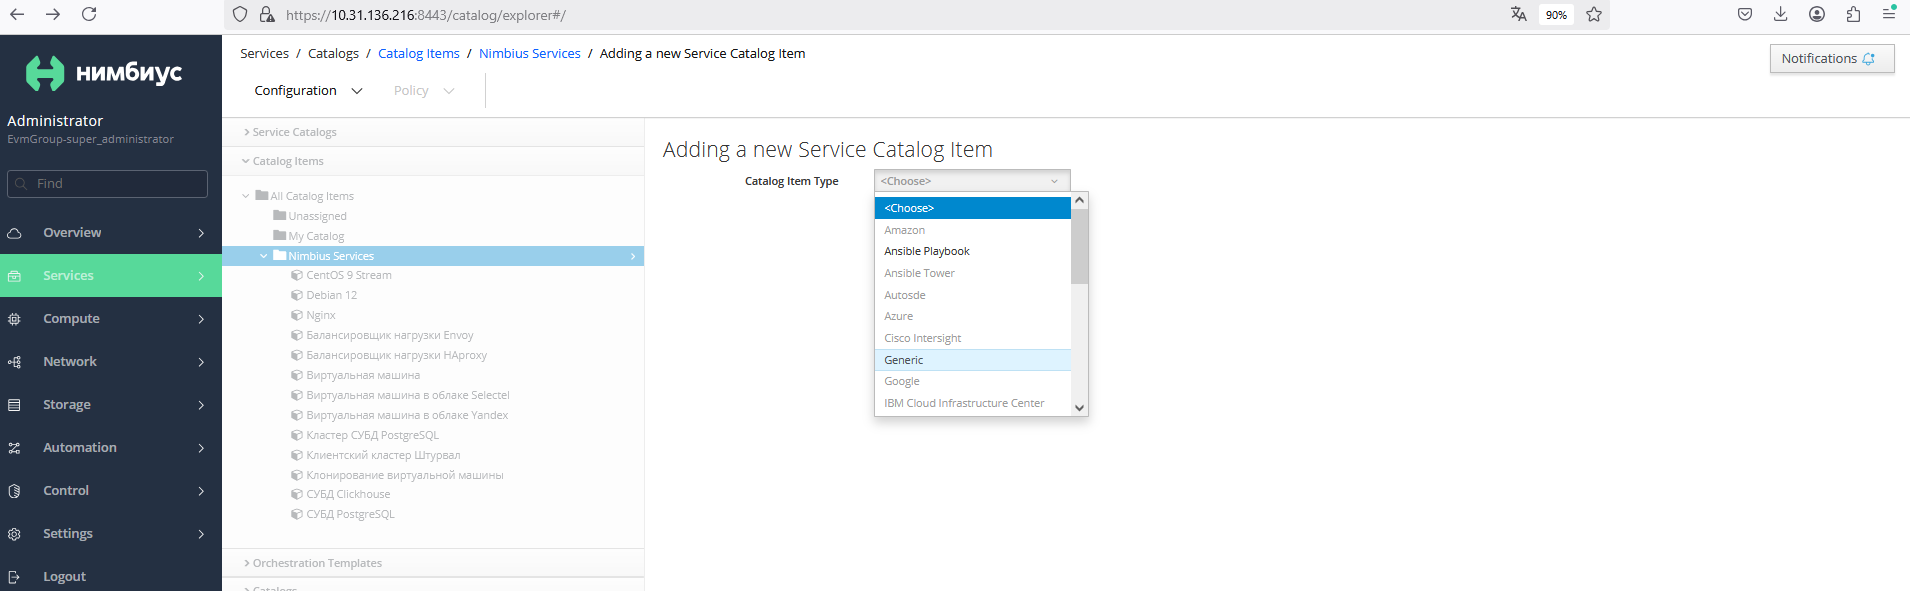Choose Cisco Intersight option
The image size is (1910, 591).
click(973, 338)
